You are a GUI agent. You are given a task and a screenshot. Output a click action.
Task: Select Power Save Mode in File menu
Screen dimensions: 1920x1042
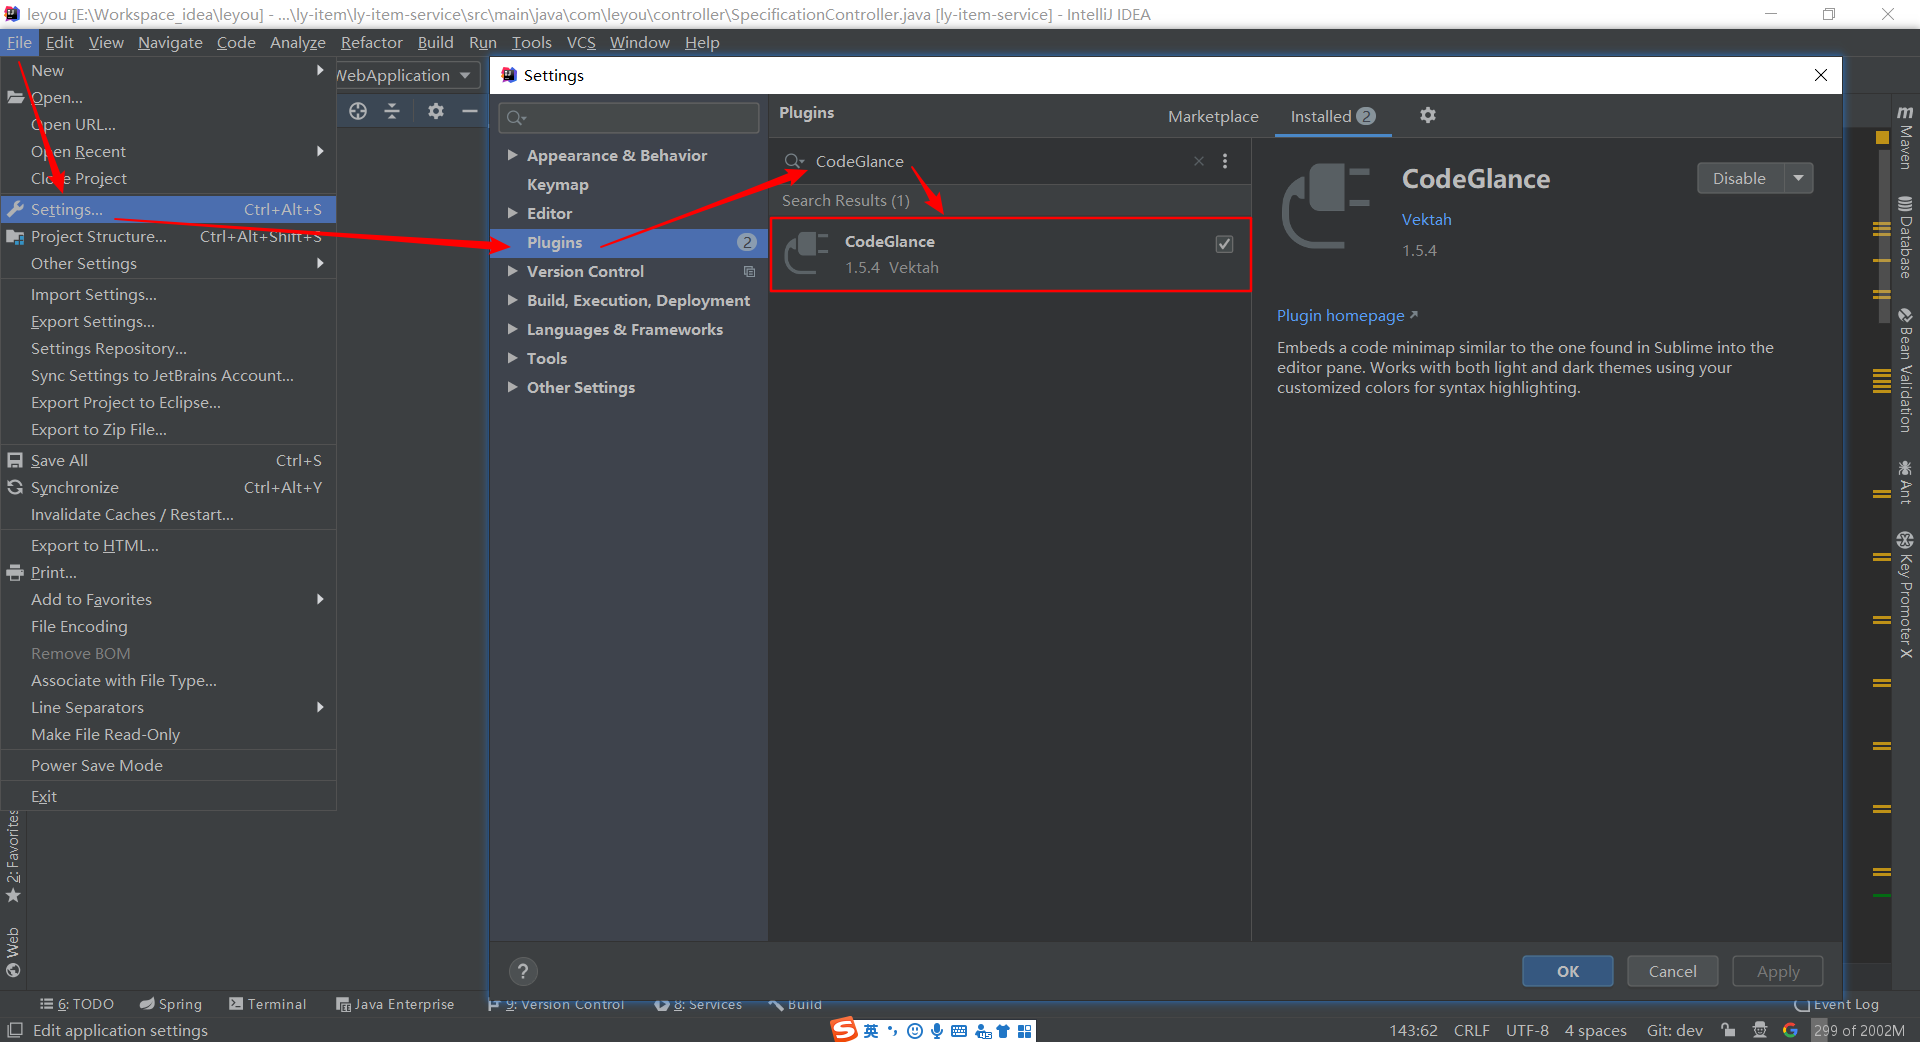click(169, 765)
